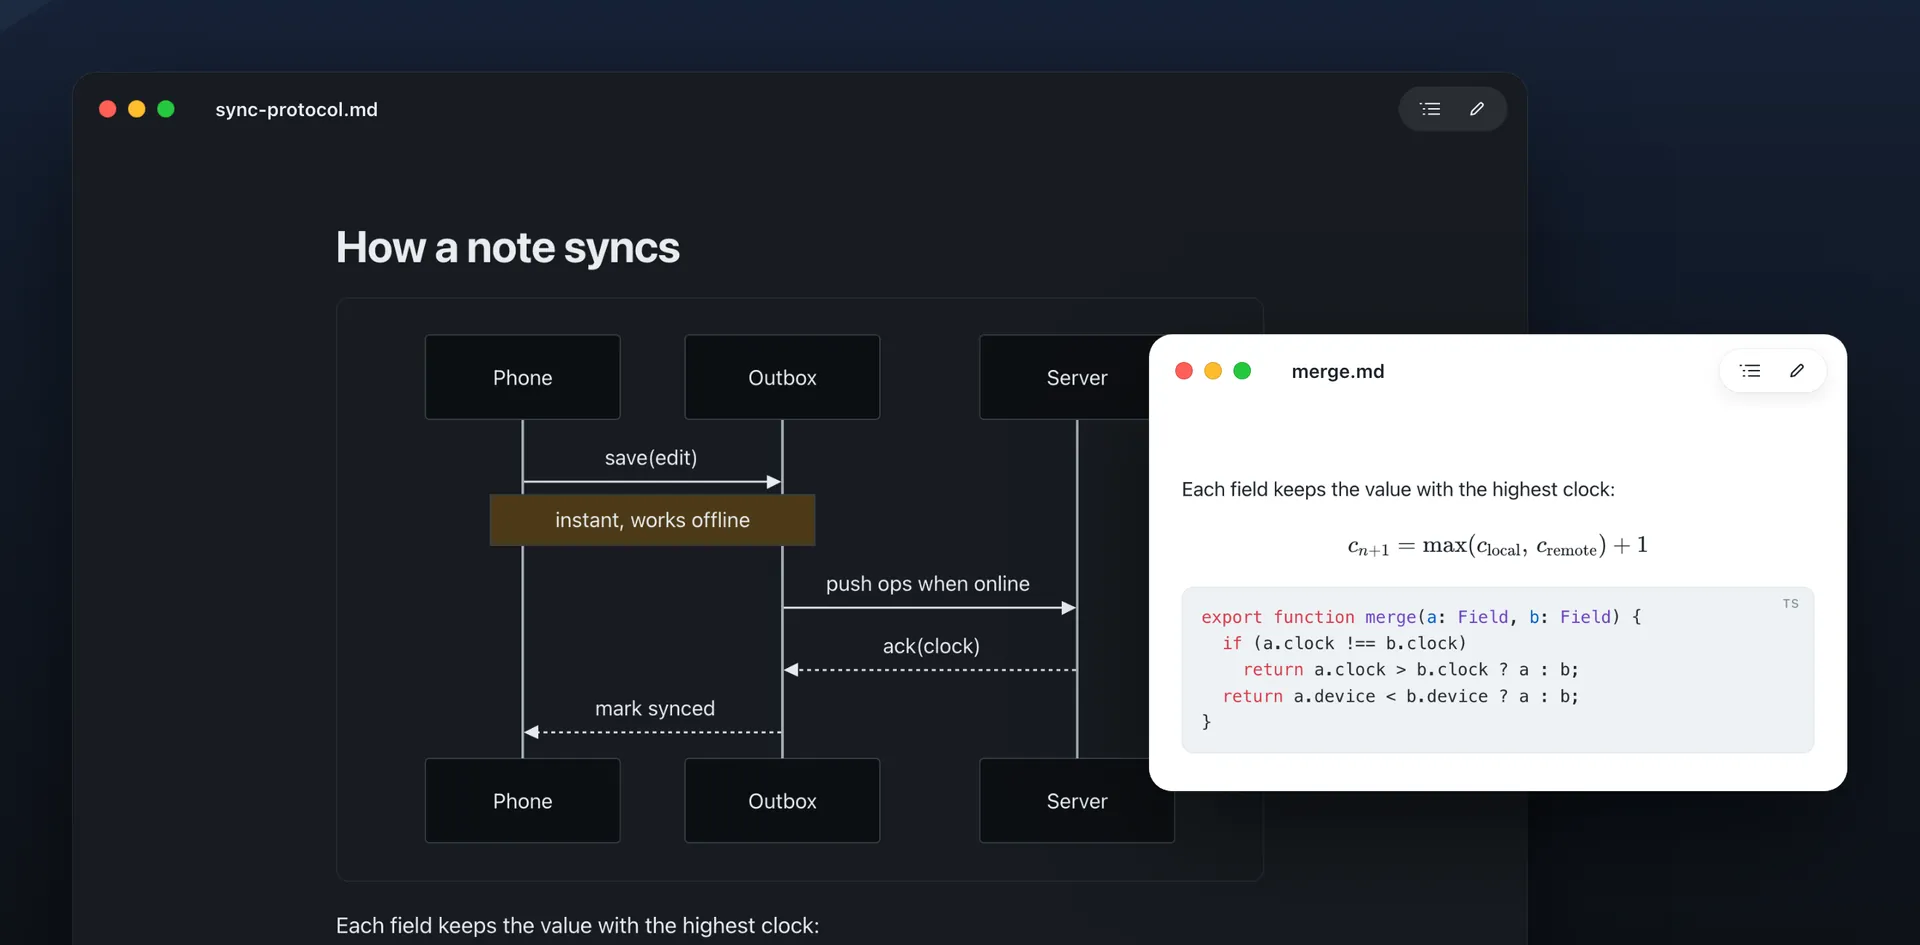Maximize sync-protocol.md window with green button

[x=166, y=109]
